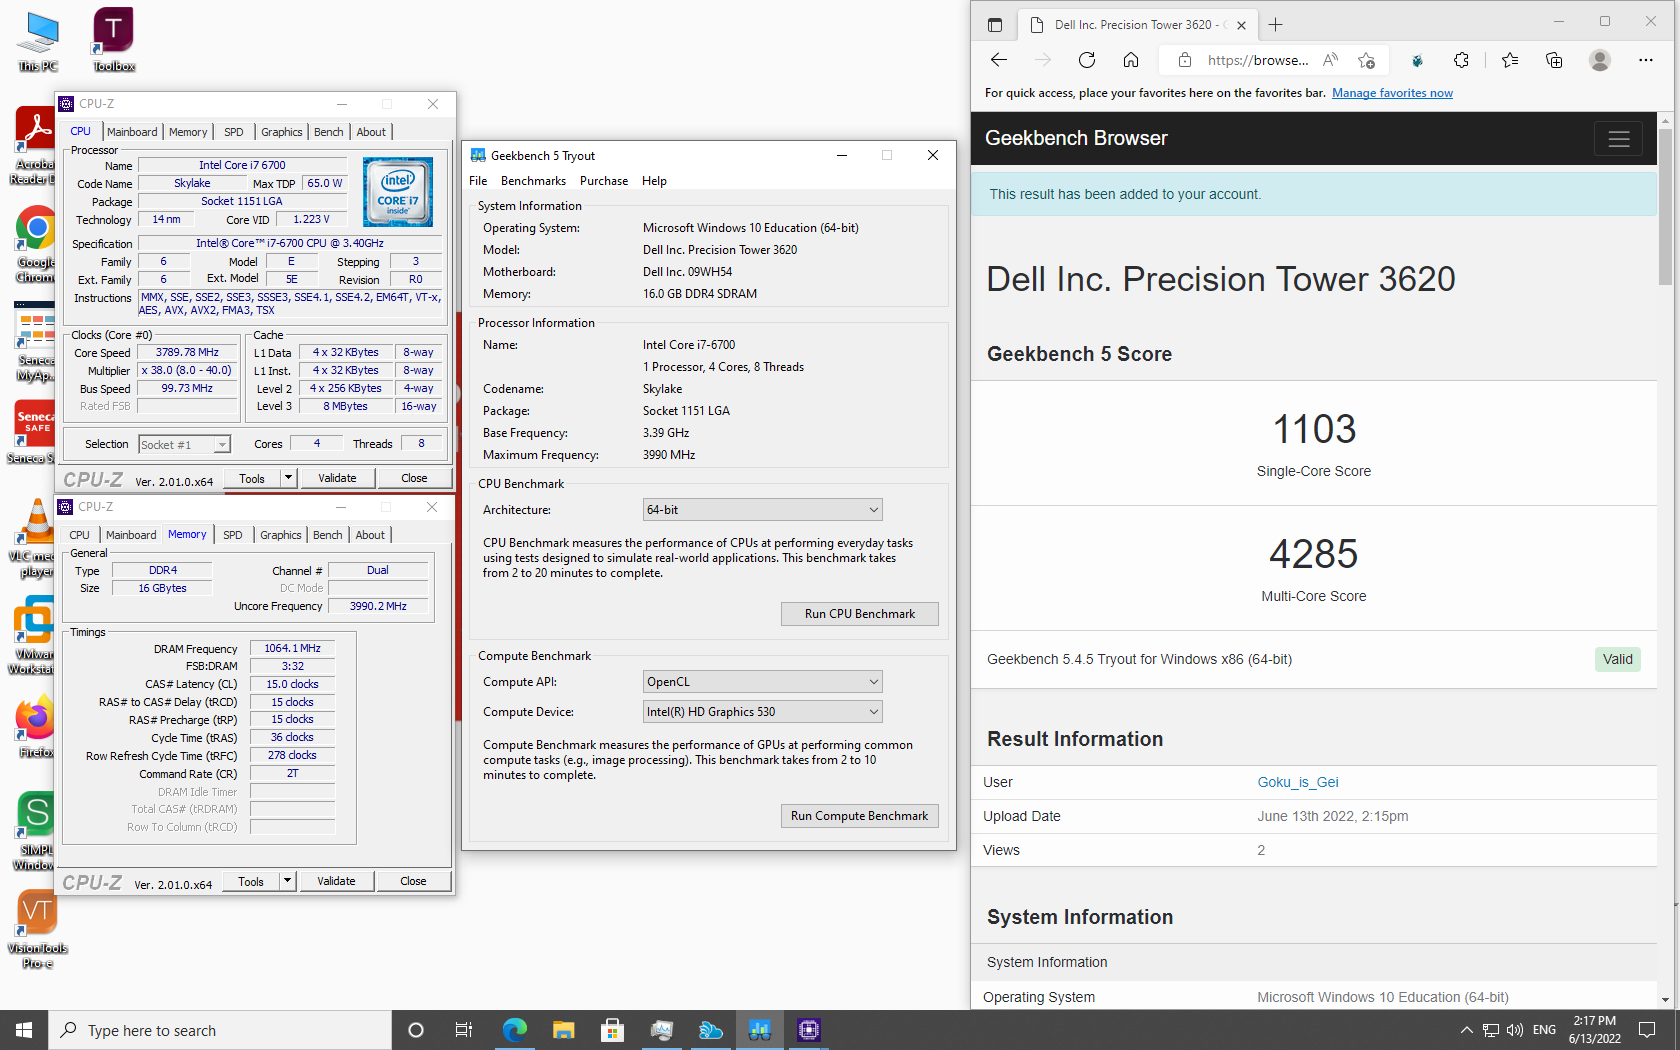1680x1050 pixels.
Task: Open Cortana from the taskbar
Action: point(416,1030)
